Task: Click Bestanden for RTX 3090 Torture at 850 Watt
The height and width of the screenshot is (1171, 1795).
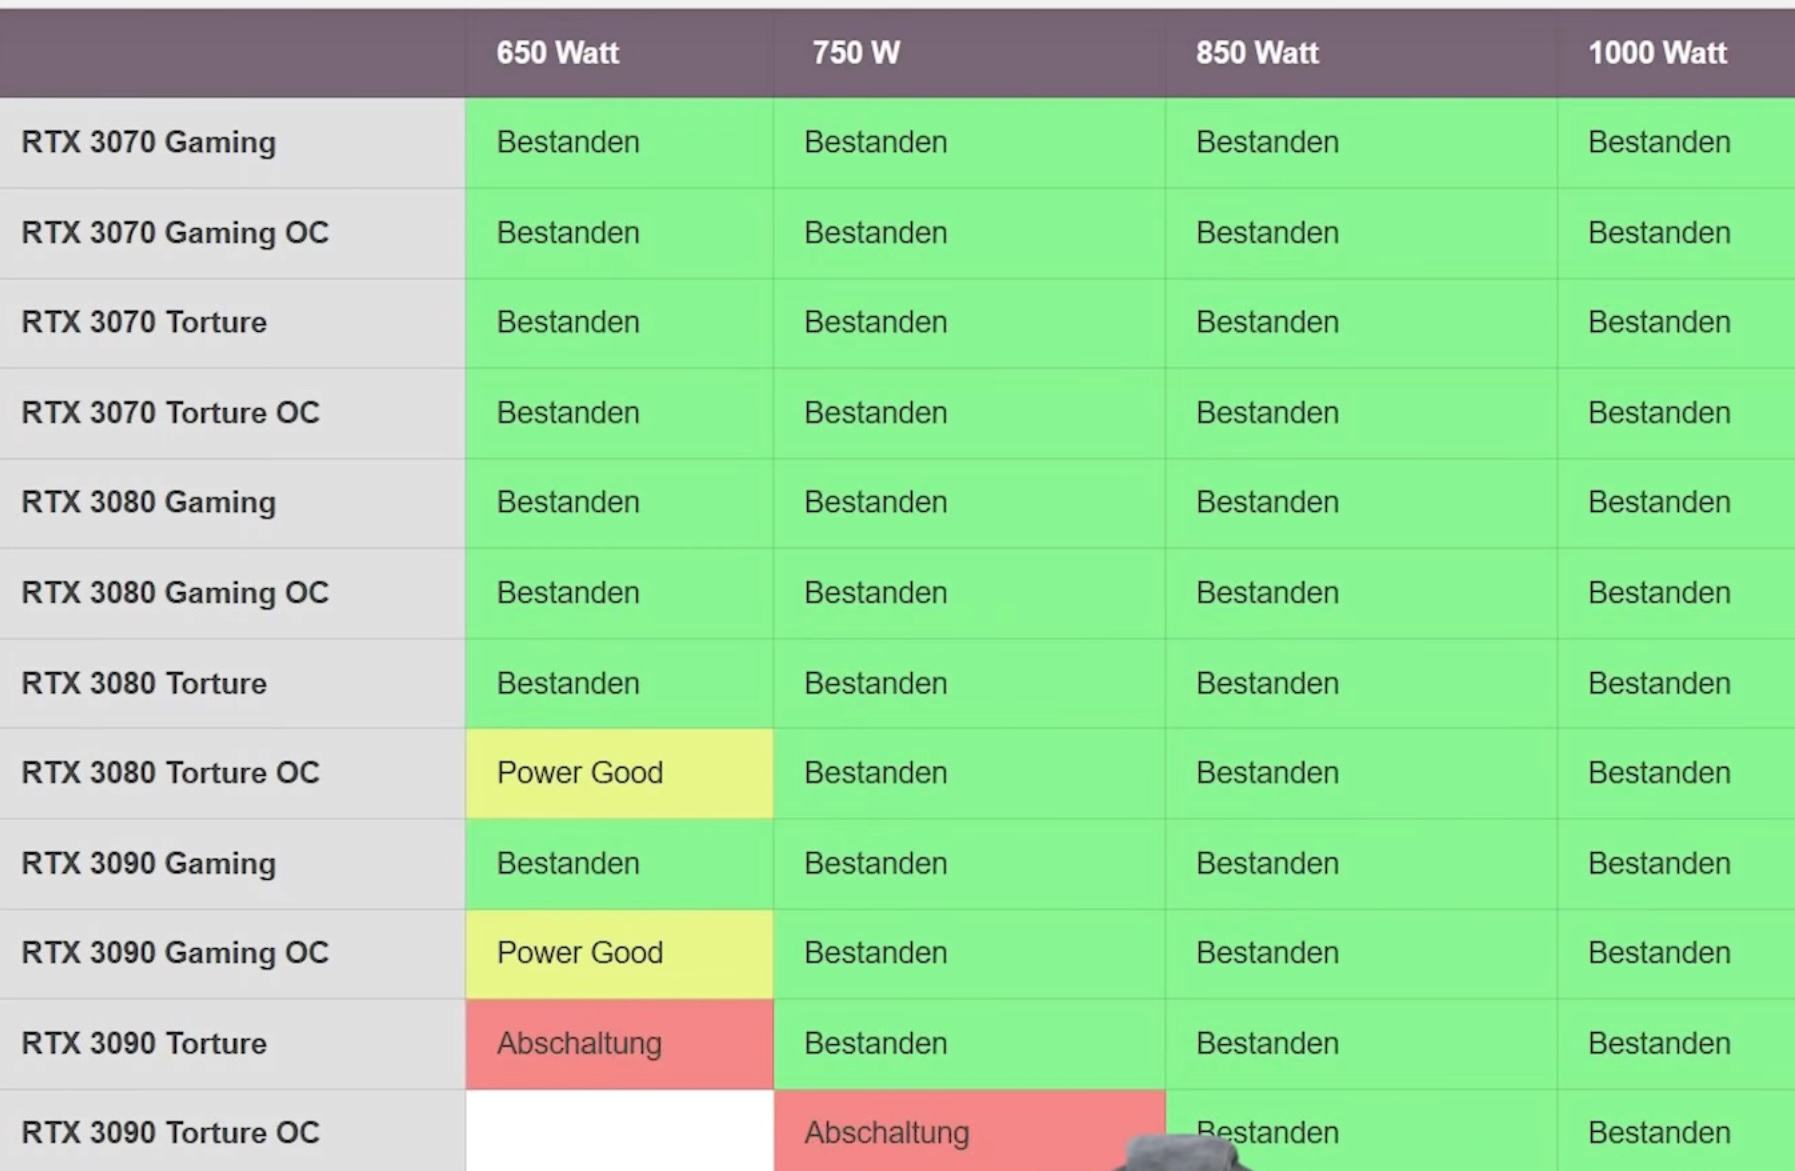Action: pos(1267,1043)
